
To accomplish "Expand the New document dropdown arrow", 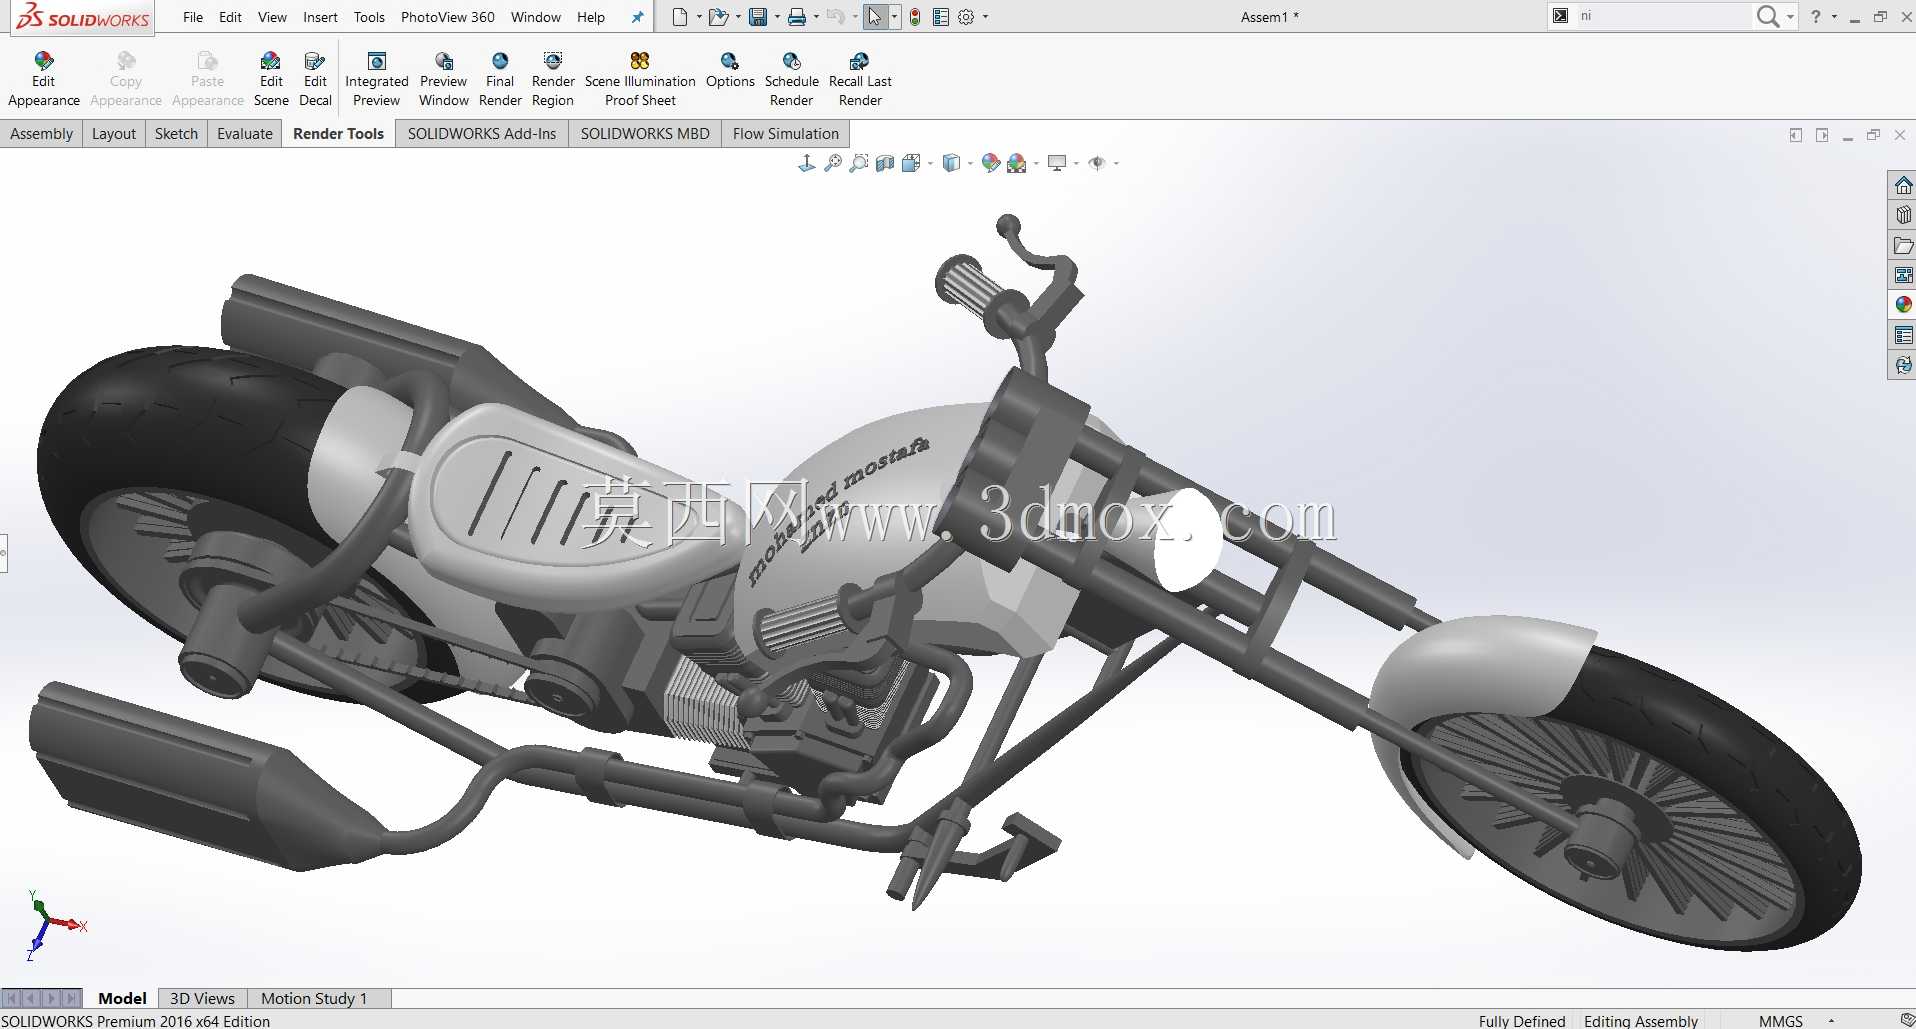I will click(698, 17).
